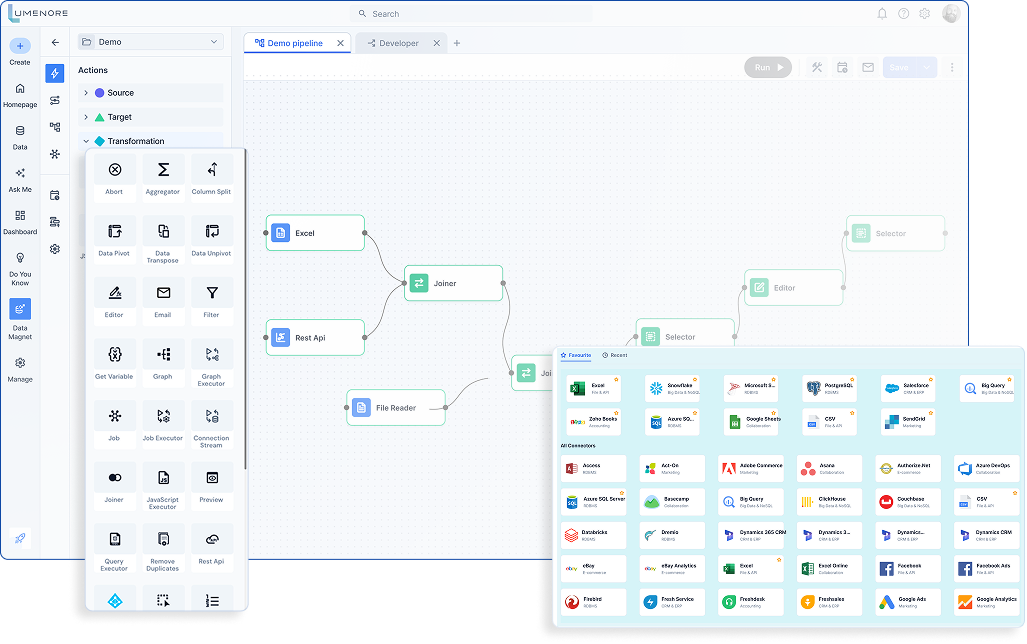Select the File Reader node on canvas
The height and width of the screenshot is (644, 1027).
396,407
